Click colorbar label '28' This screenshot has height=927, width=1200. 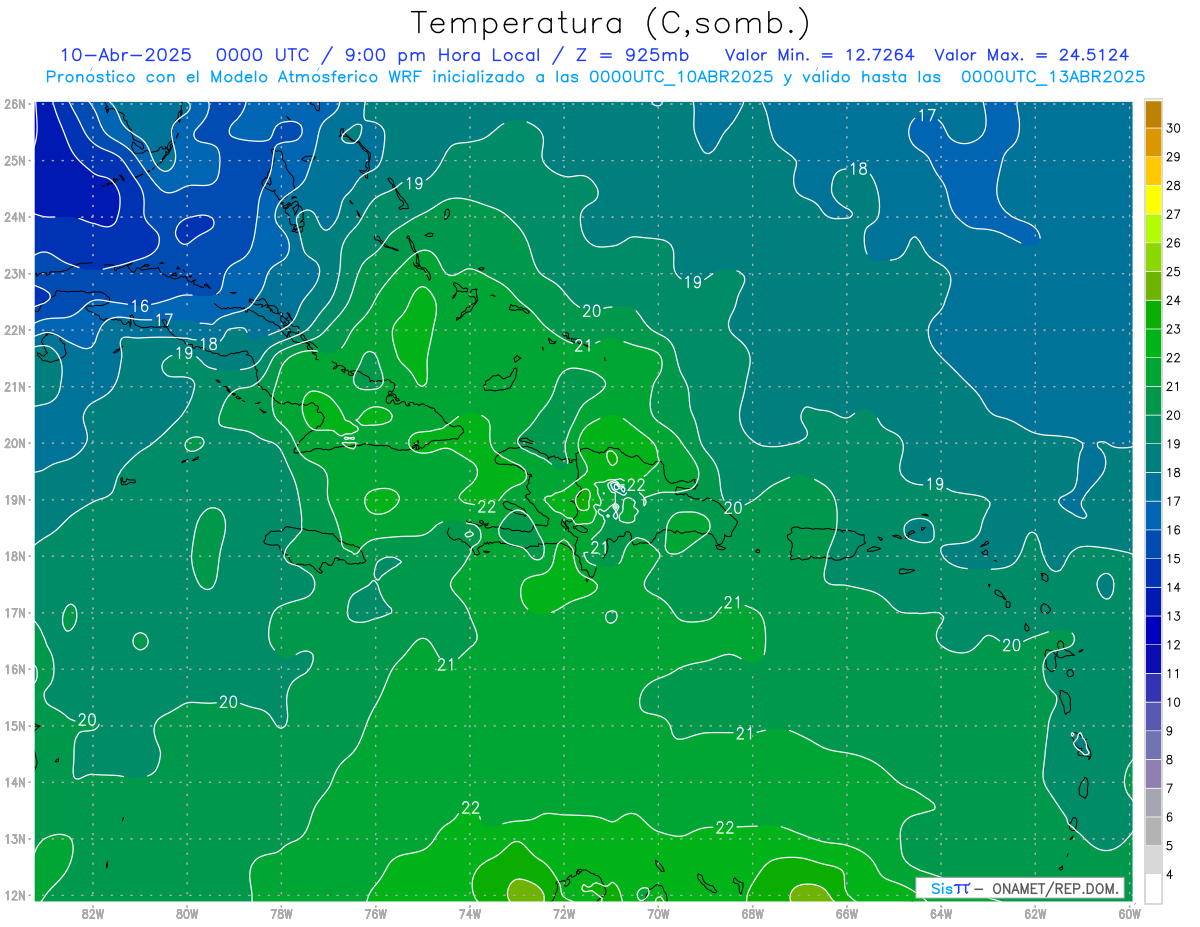(1174, 185)
